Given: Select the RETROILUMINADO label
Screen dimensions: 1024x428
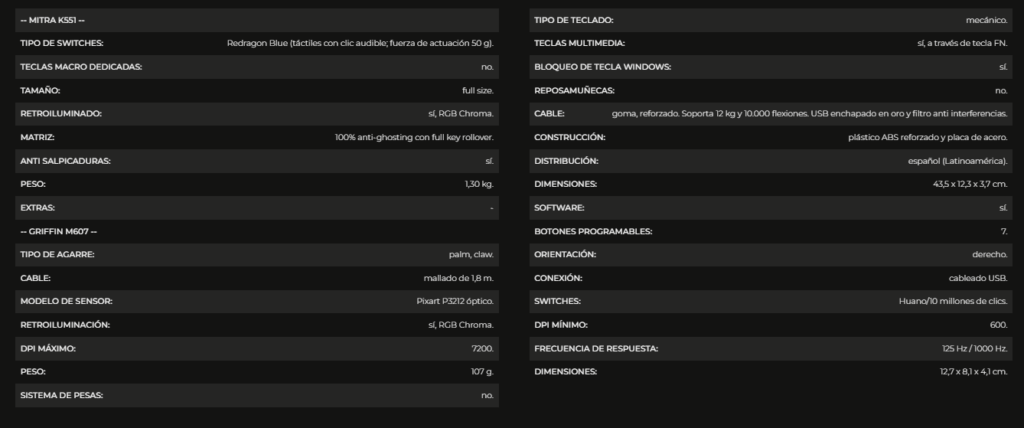Looking at the screenshot, I should click(x=61, y=114).
